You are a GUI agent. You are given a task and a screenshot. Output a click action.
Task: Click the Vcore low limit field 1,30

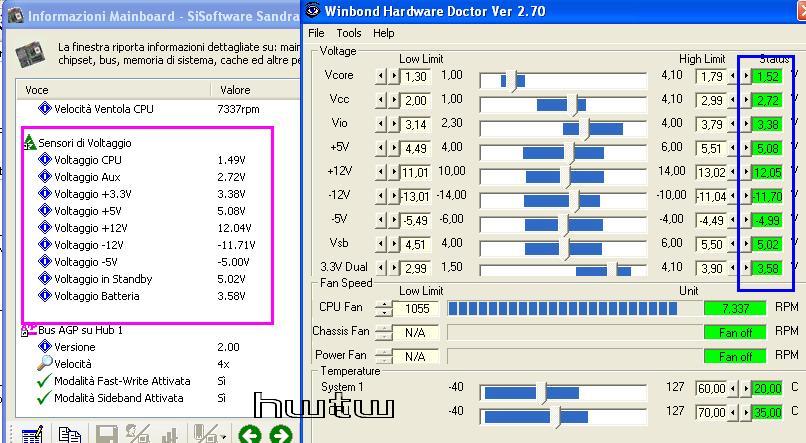tap(415, 77)
